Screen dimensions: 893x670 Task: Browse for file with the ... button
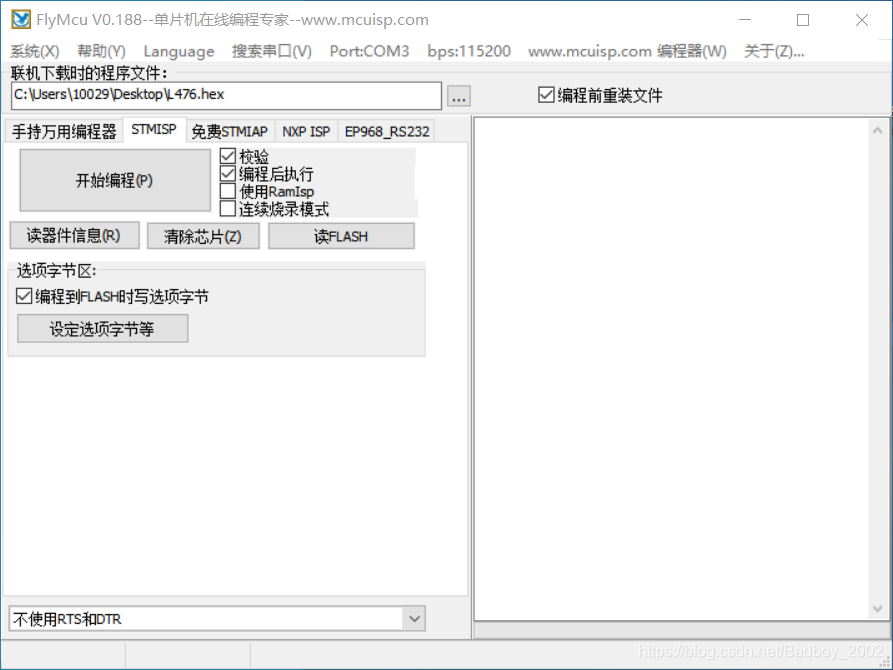point(459,96)
